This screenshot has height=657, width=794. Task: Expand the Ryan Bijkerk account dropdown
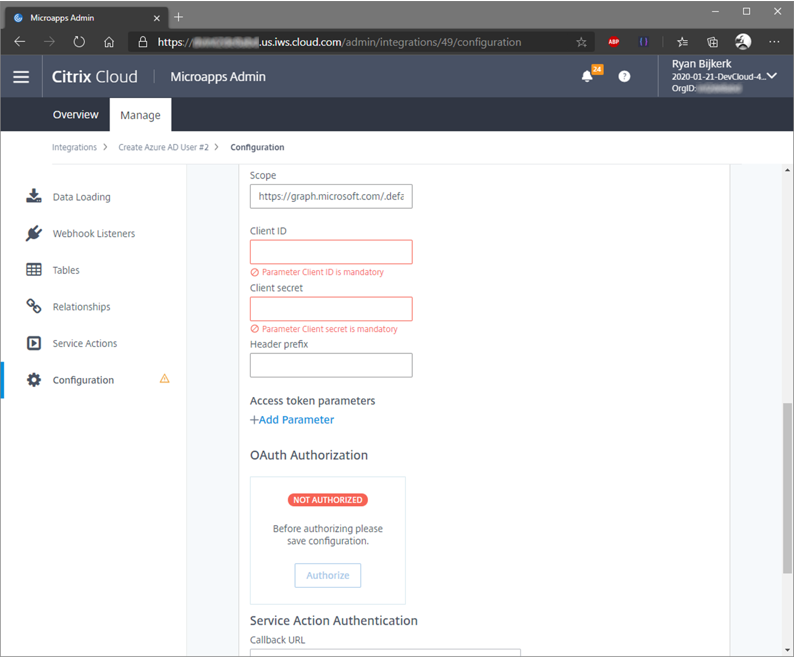pos(772,76)
